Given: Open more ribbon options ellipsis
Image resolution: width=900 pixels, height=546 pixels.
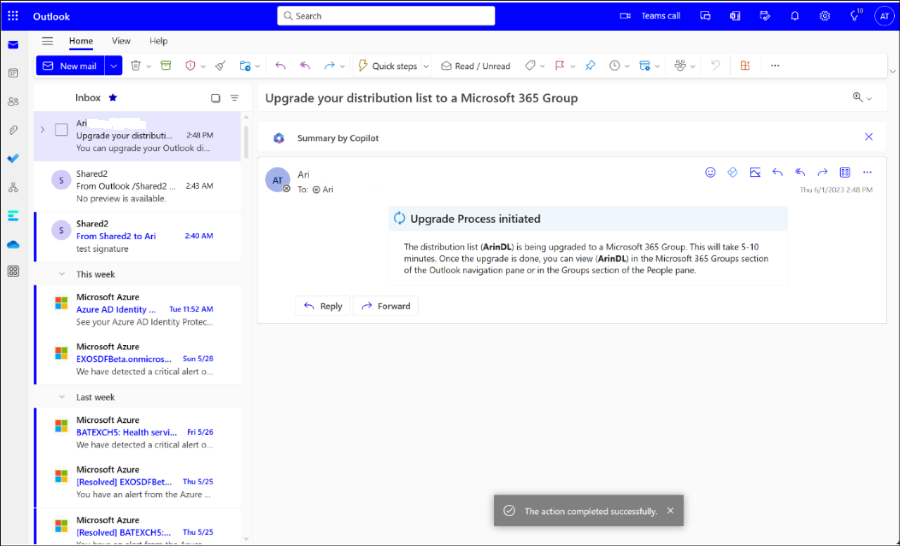Looking at the screenshot, I should (x=775, y=66).
